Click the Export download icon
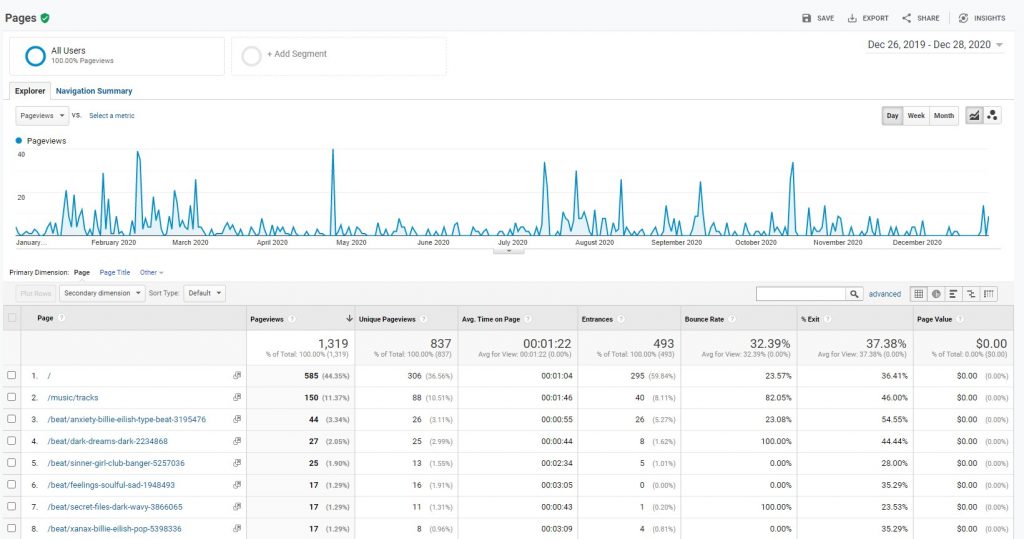 click(x=852, y=18)
